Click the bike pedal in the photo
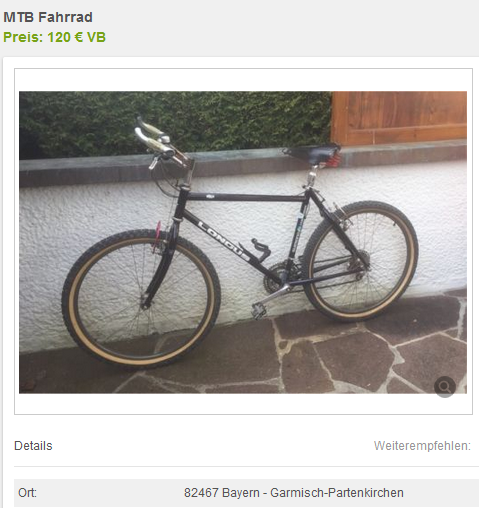This screenshot has height=508, width=479. pos(259,311)
